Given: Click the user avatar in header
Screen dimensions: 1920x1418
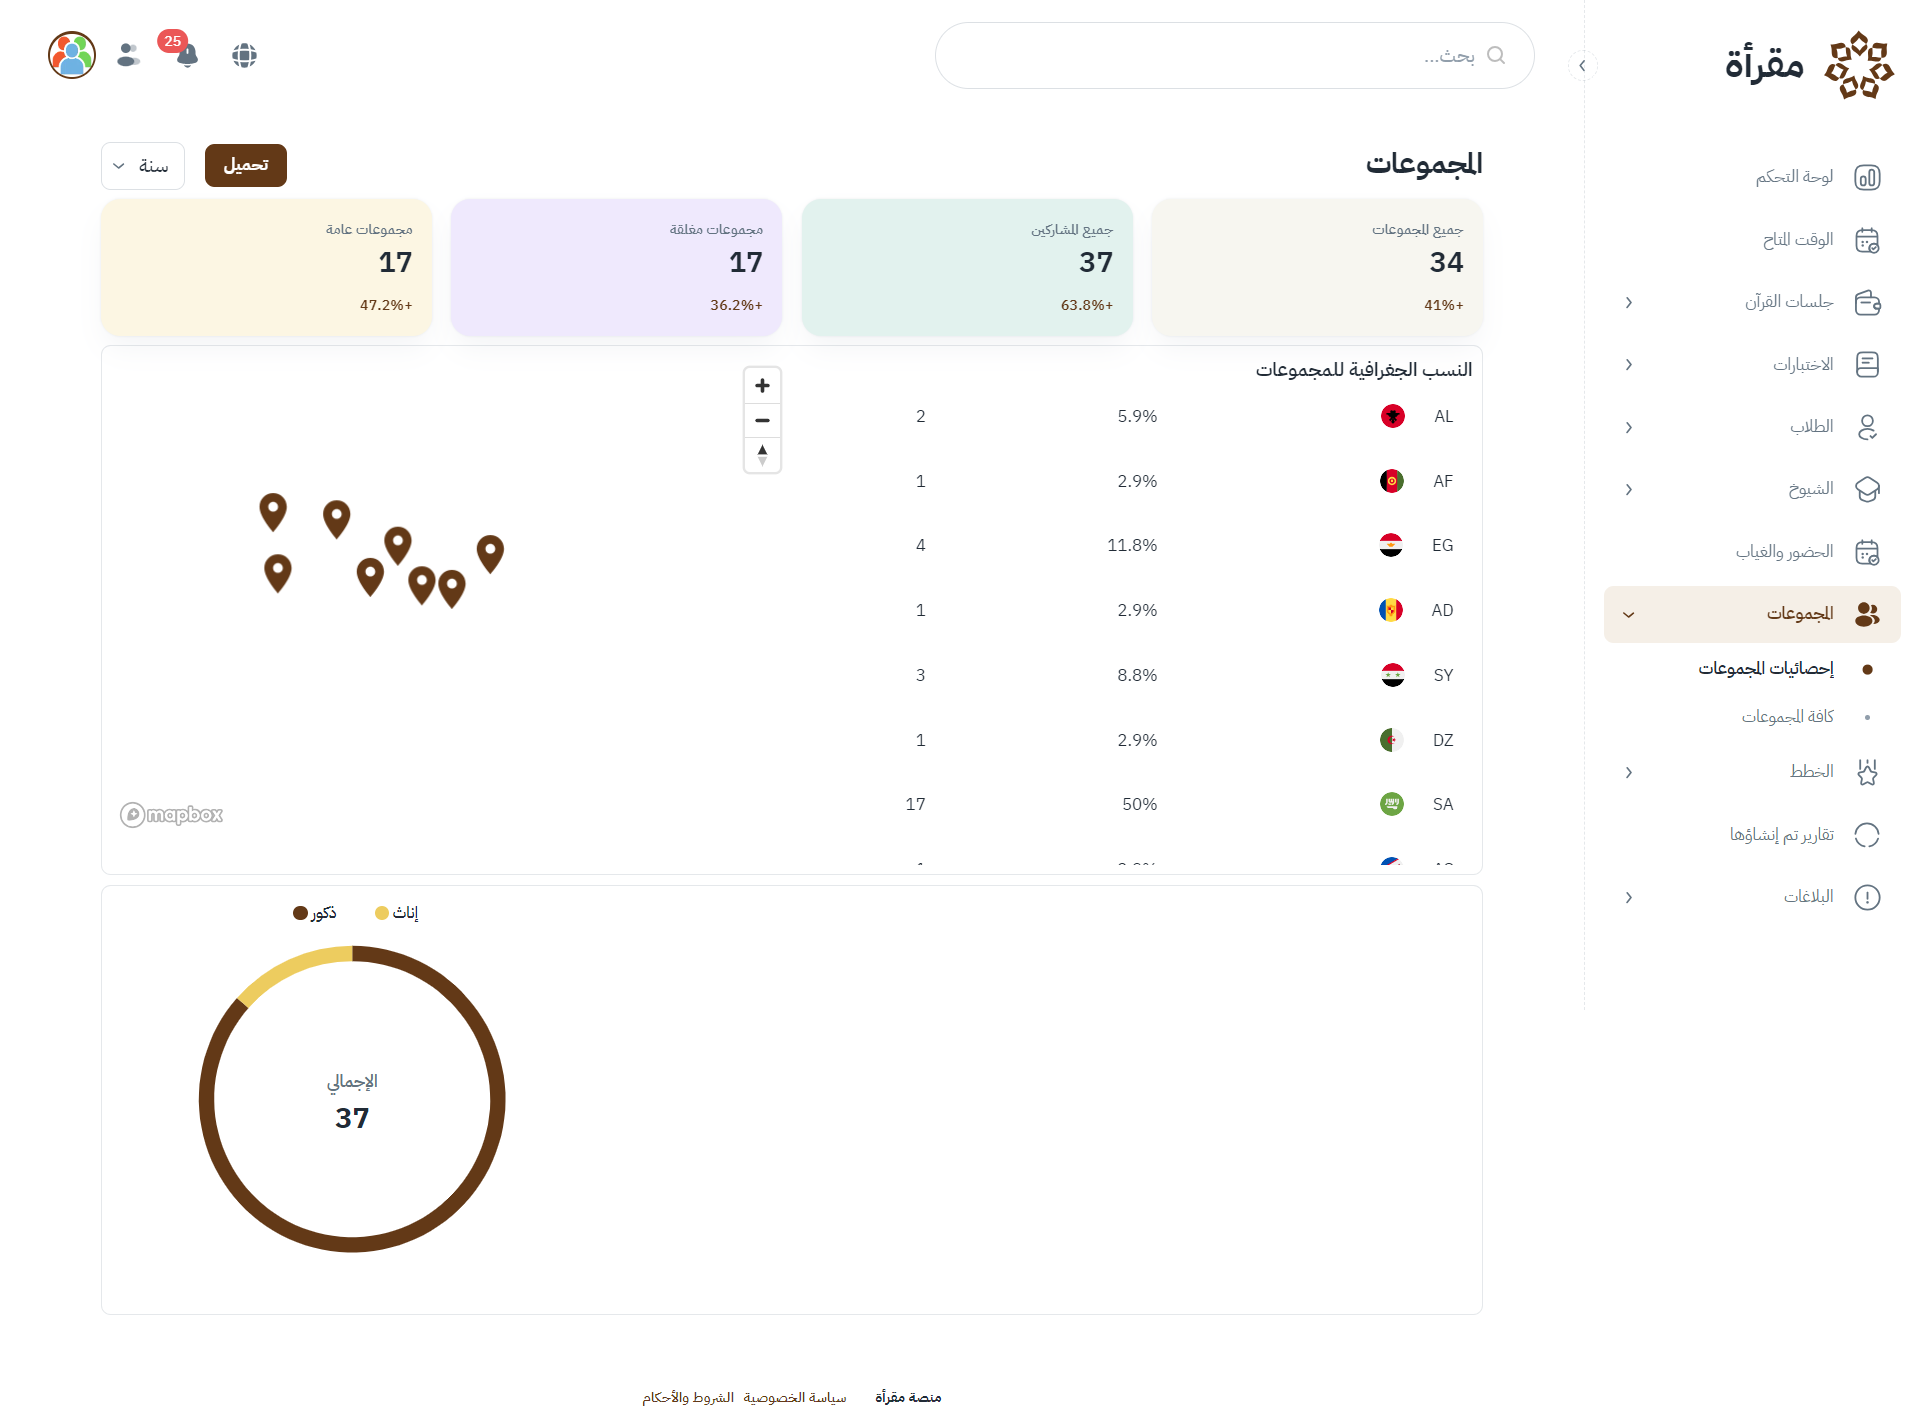Looking at the screenshot, I should click(x=72, y=55).
